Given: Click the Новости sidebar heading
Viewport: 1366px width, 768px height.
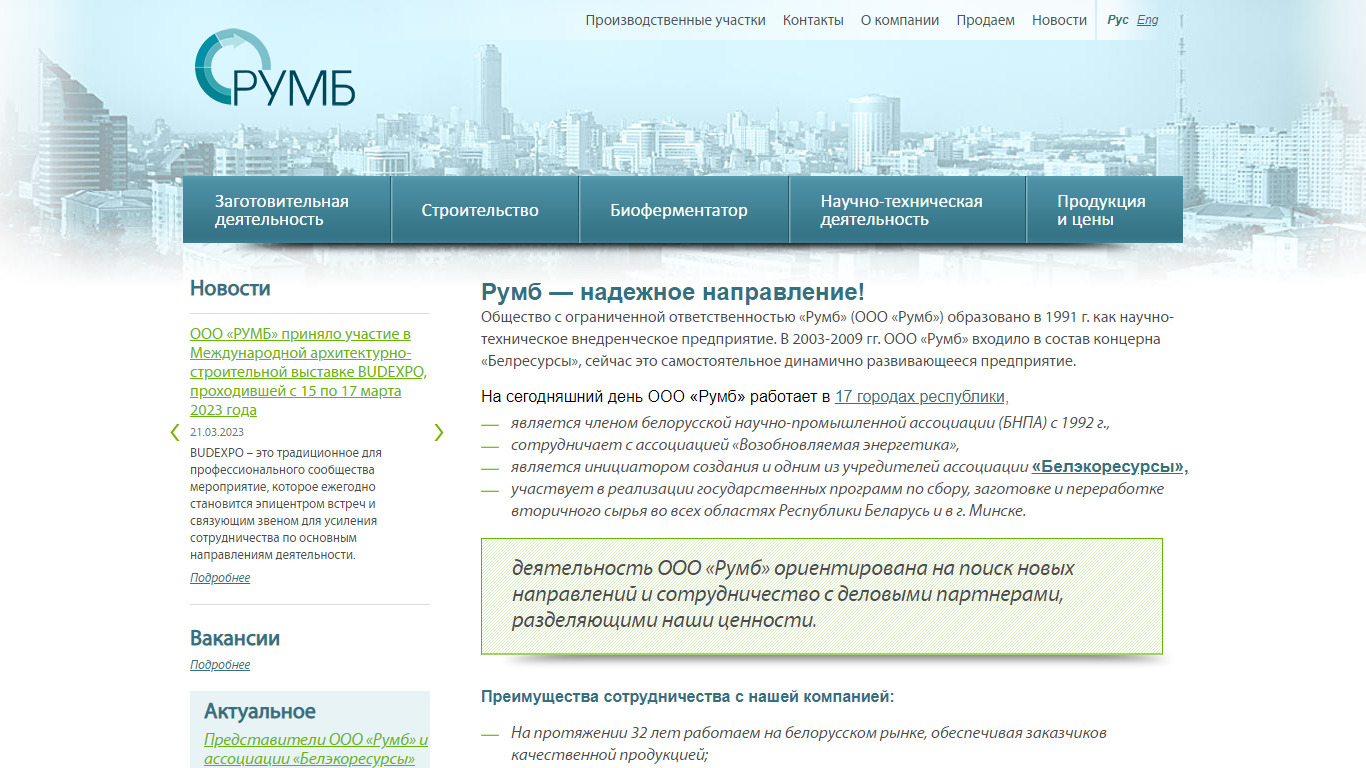Looking at the screenshot, I should tap(230, 288).
